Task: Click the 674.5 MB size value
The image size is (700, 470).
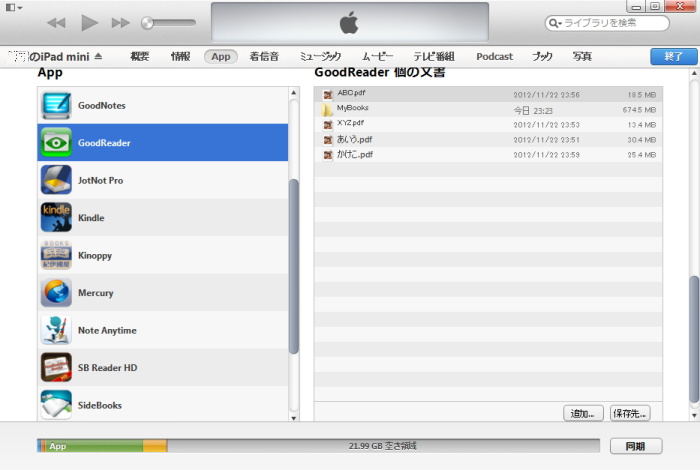Action: 639,110
